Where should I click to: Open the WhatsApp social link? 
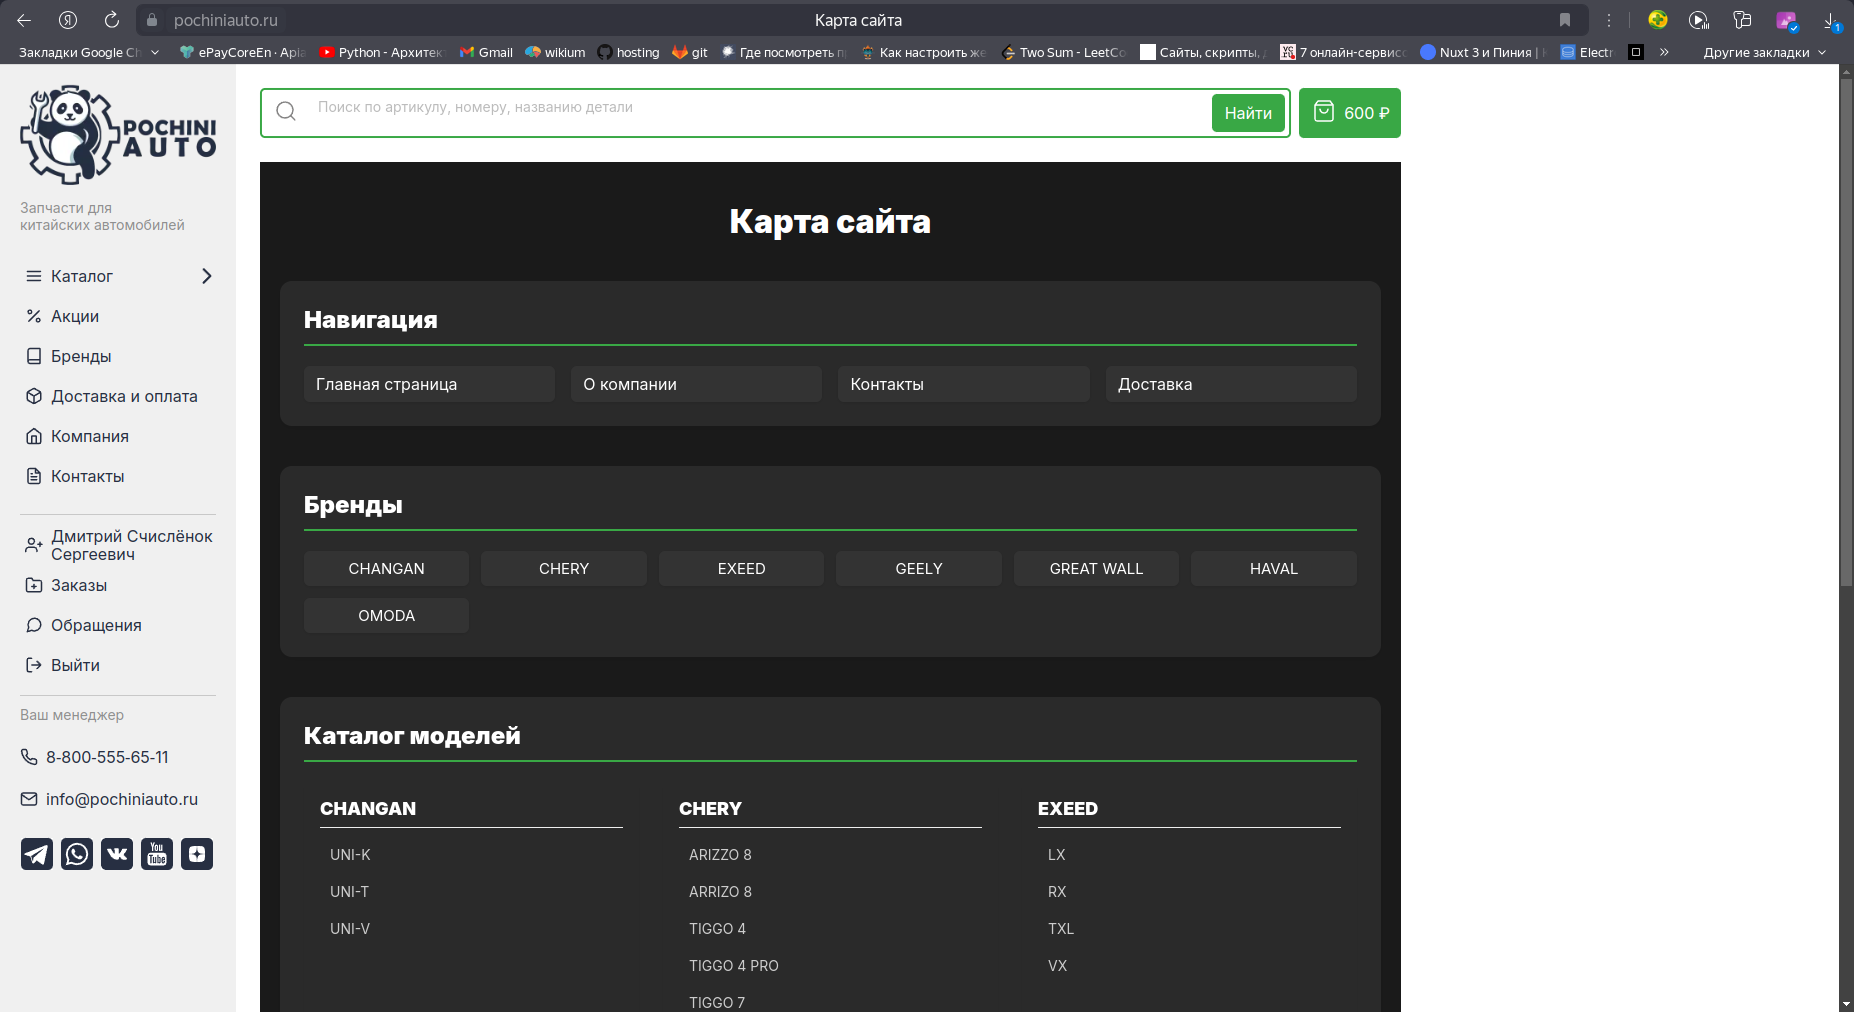pos(77,854)
